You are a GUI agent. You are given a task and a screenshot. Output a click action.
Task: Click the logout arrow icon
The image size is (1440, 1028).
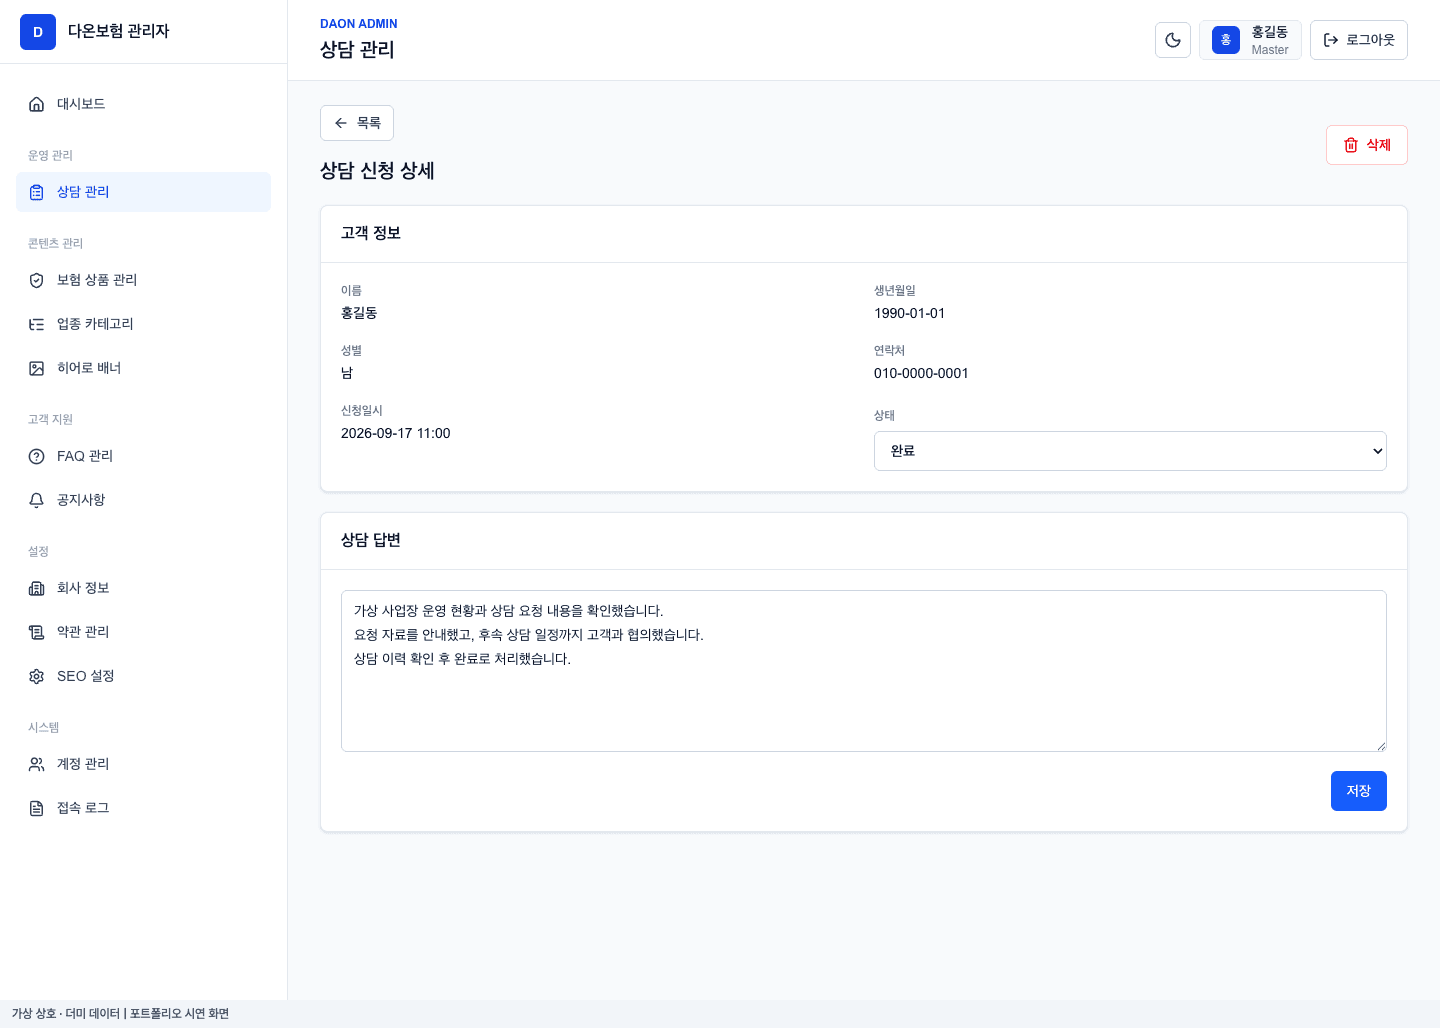click(1331, 40)
